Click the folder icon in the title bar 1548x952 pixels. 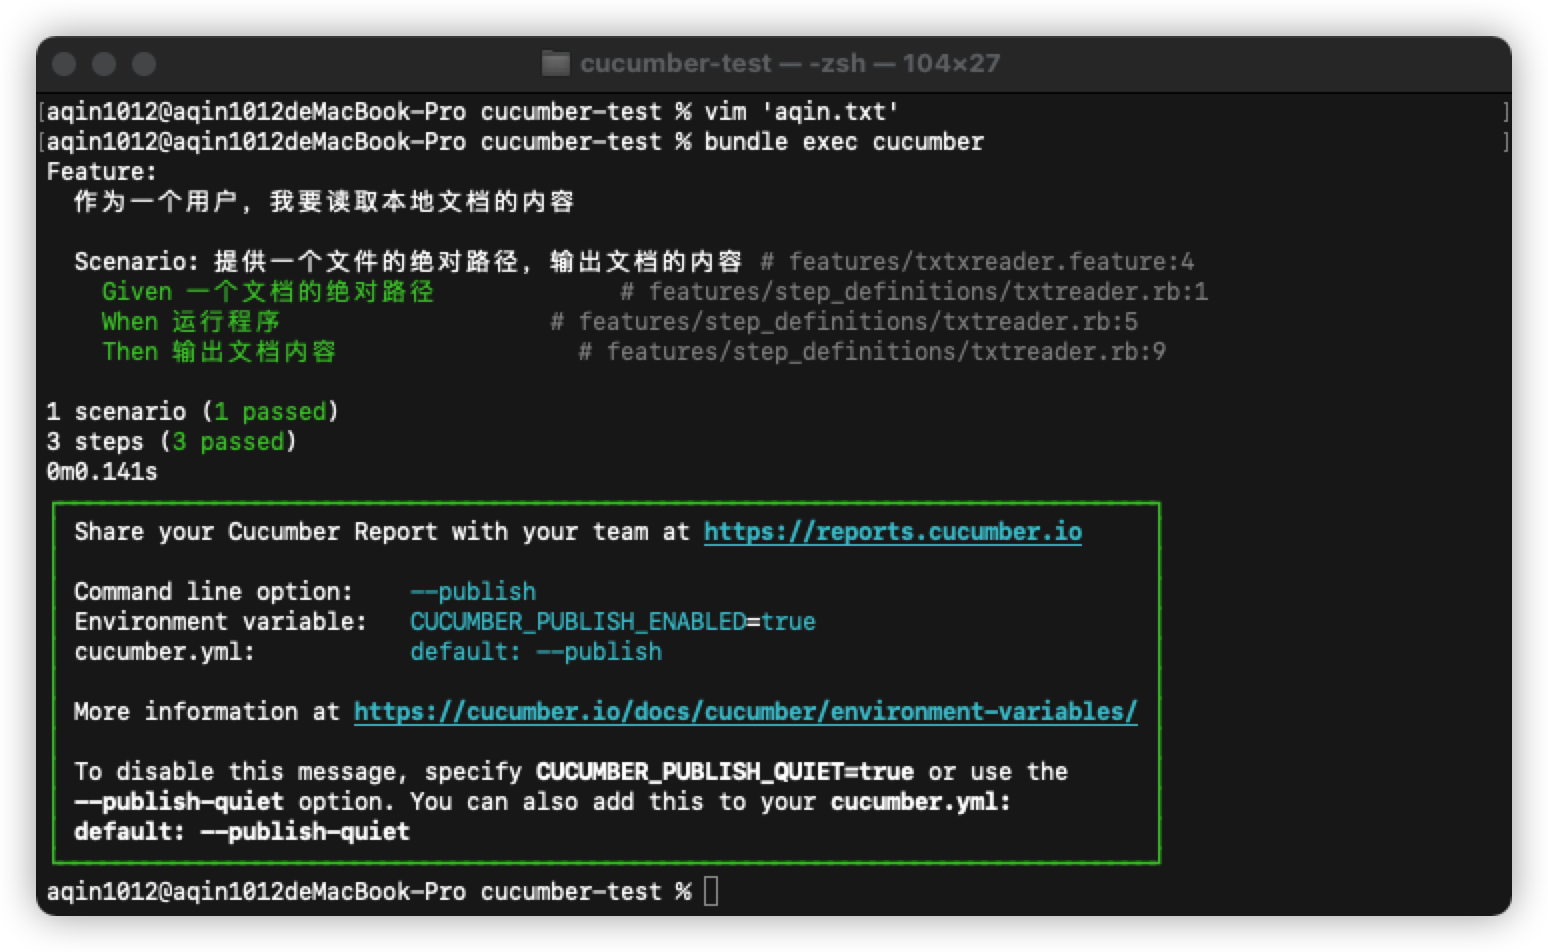point(555,64)
